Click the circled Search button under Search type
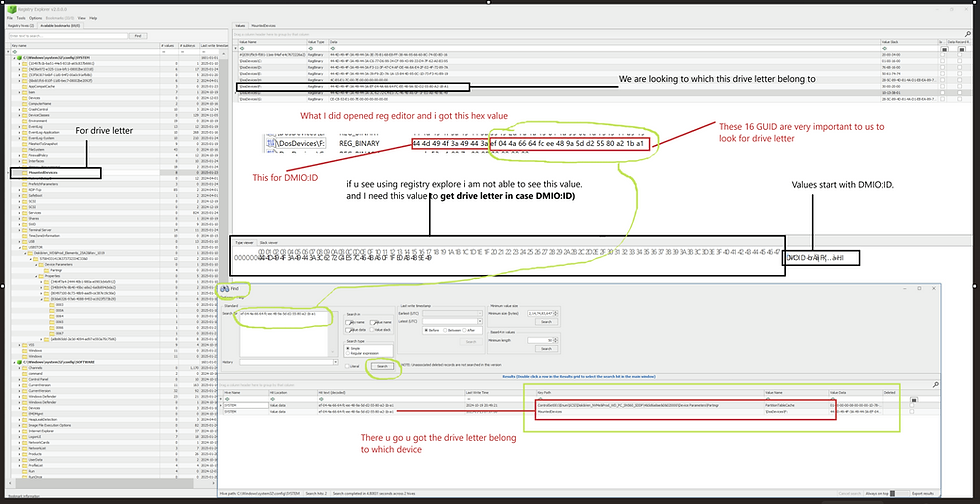The width and height of the screenshot is (980, 504). click(382, 366)
